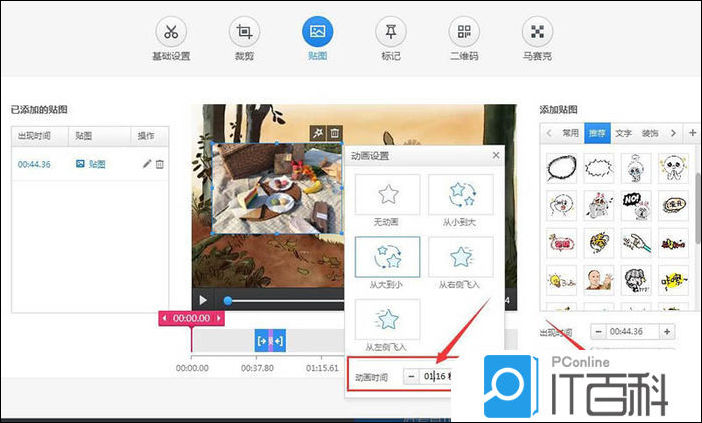Pick the crying character sticker
Viewport: 702px width, 423px height.
636,168
